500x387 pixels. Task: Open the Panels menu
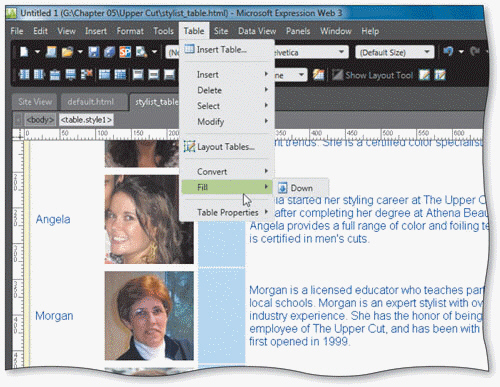pyautogui.click(x=298, y=31)
